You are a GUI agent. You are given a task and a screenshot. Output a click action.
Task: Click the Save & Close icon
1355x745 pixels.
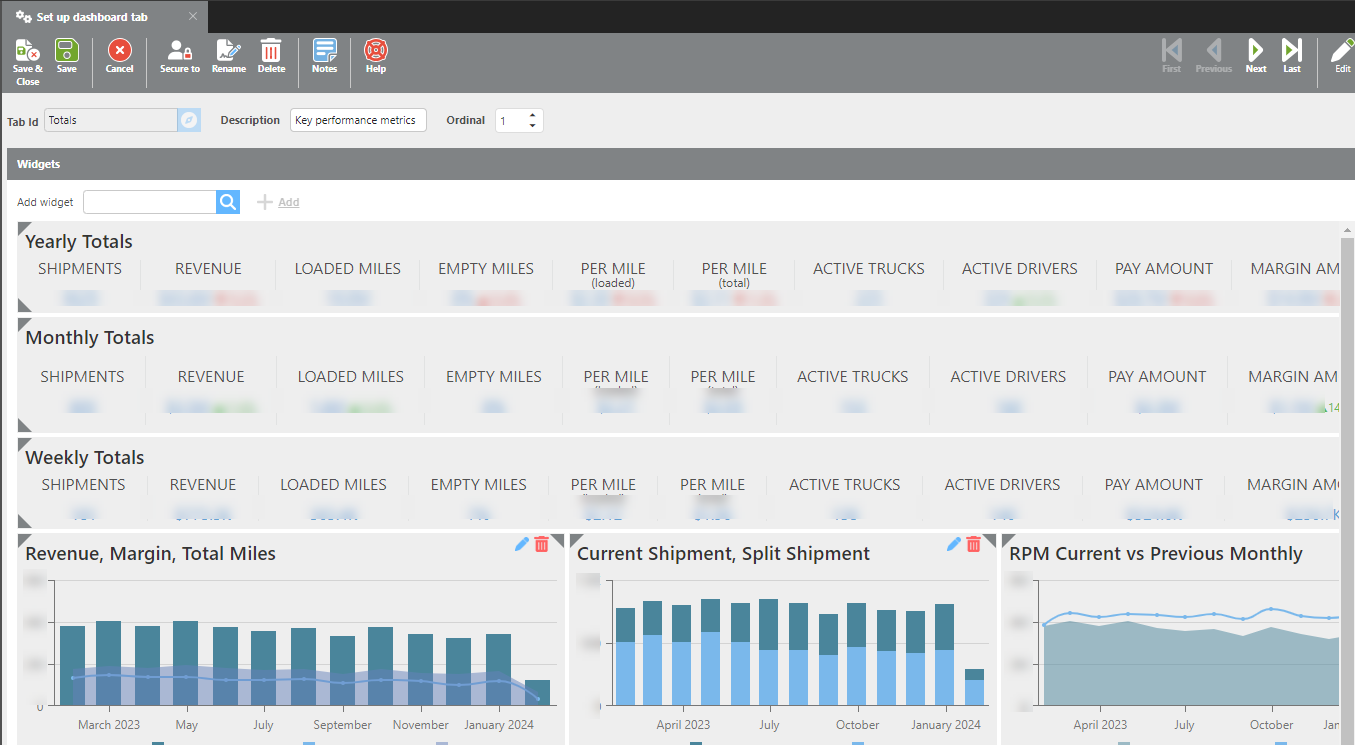[27, 51]
